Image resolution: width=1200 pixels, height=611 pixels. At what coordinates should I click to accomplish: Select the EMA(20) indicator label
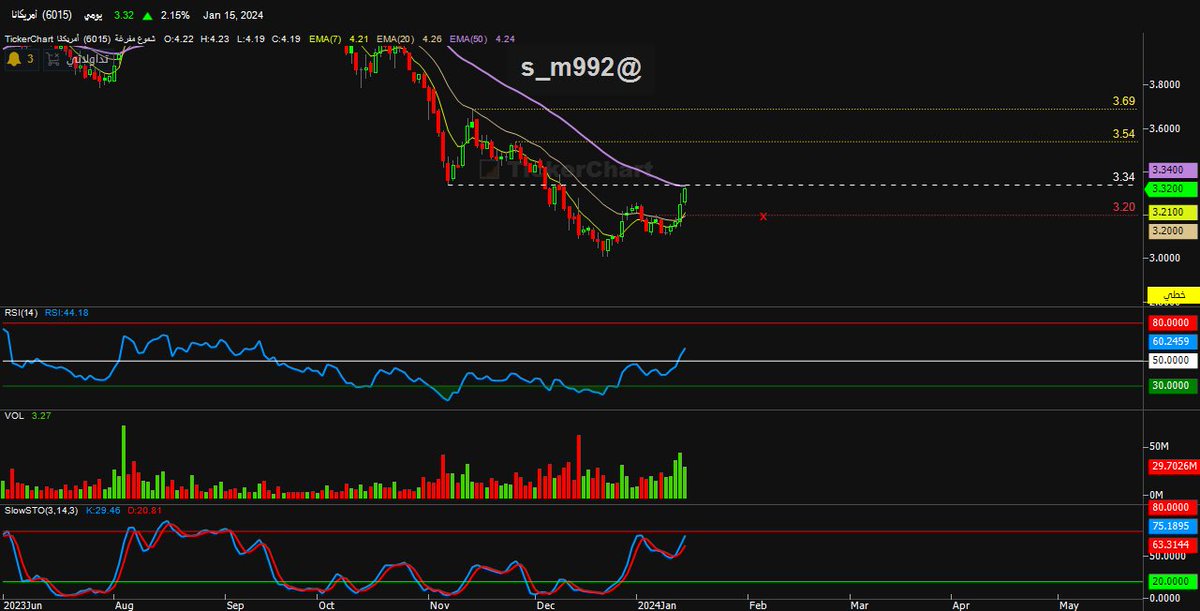click(397, 39)
